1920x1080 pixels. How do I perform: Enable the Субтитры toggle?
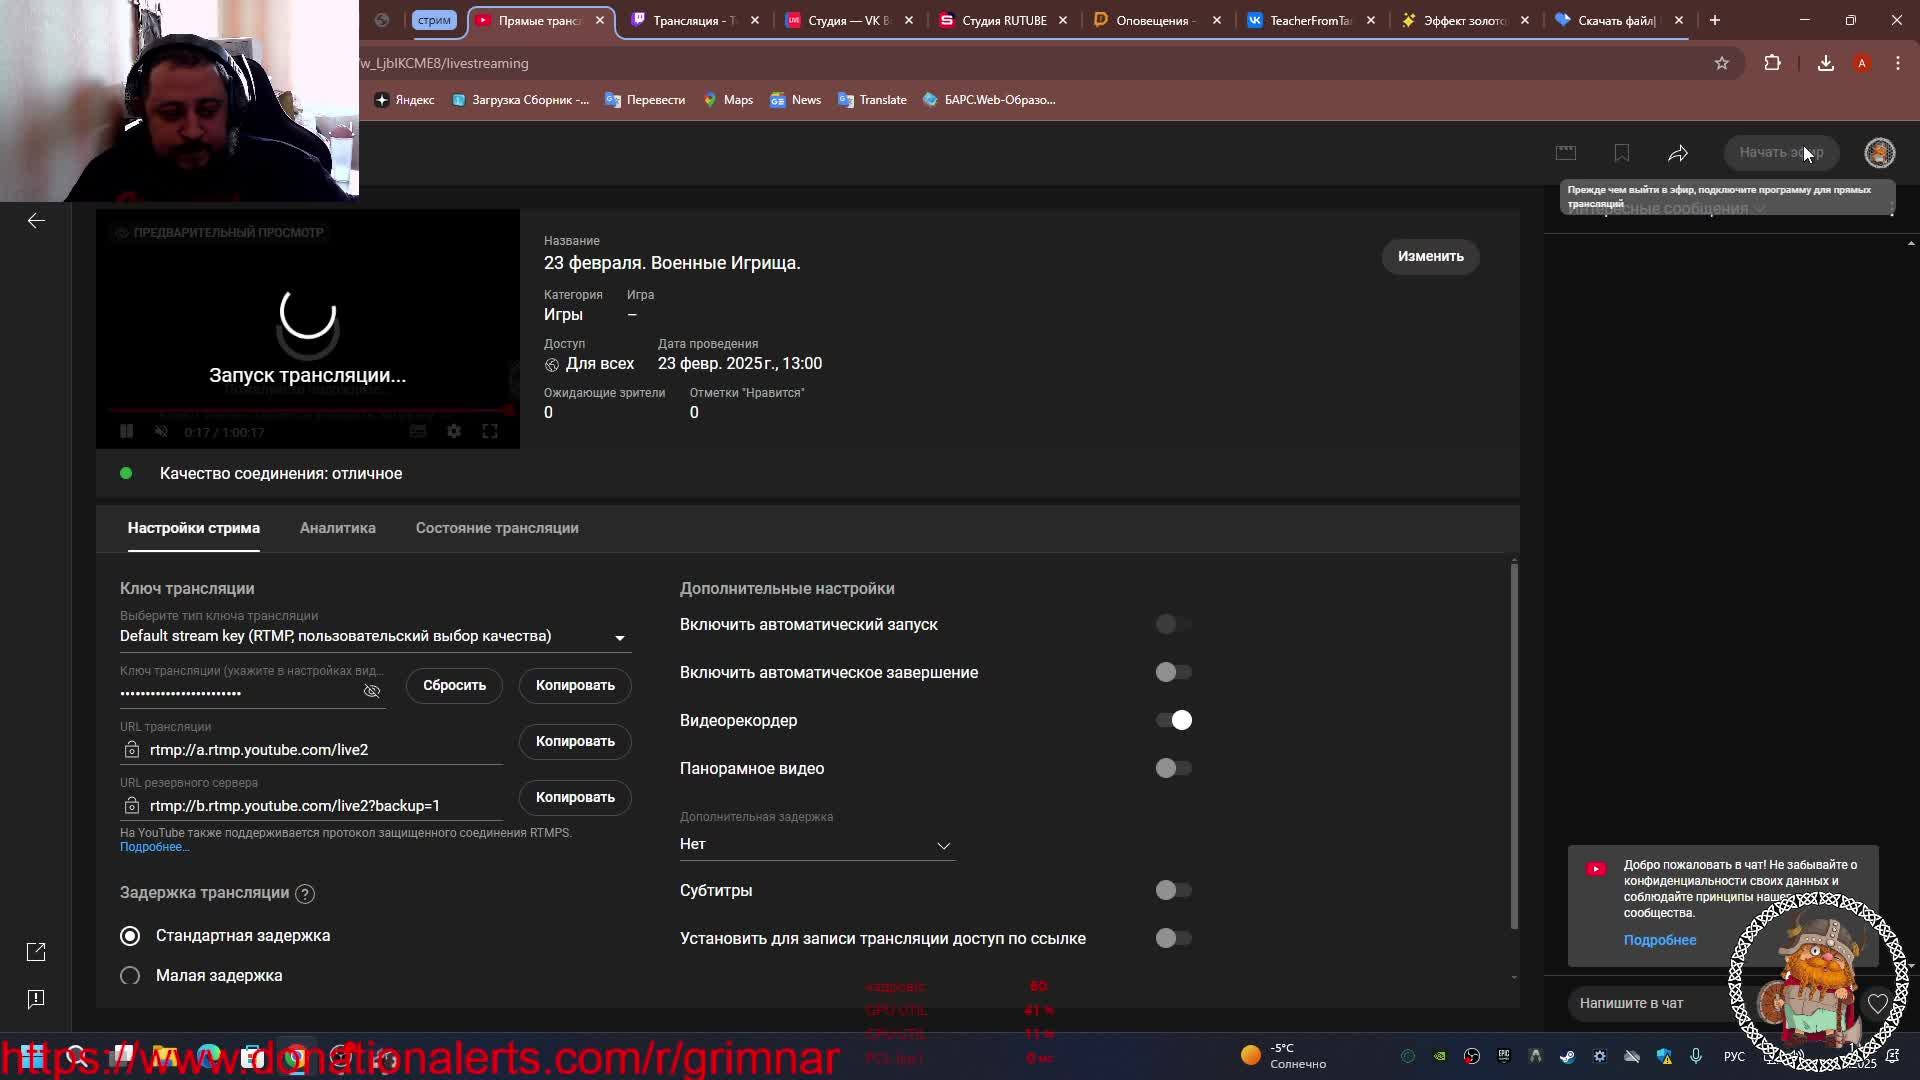pos(1173,891)
